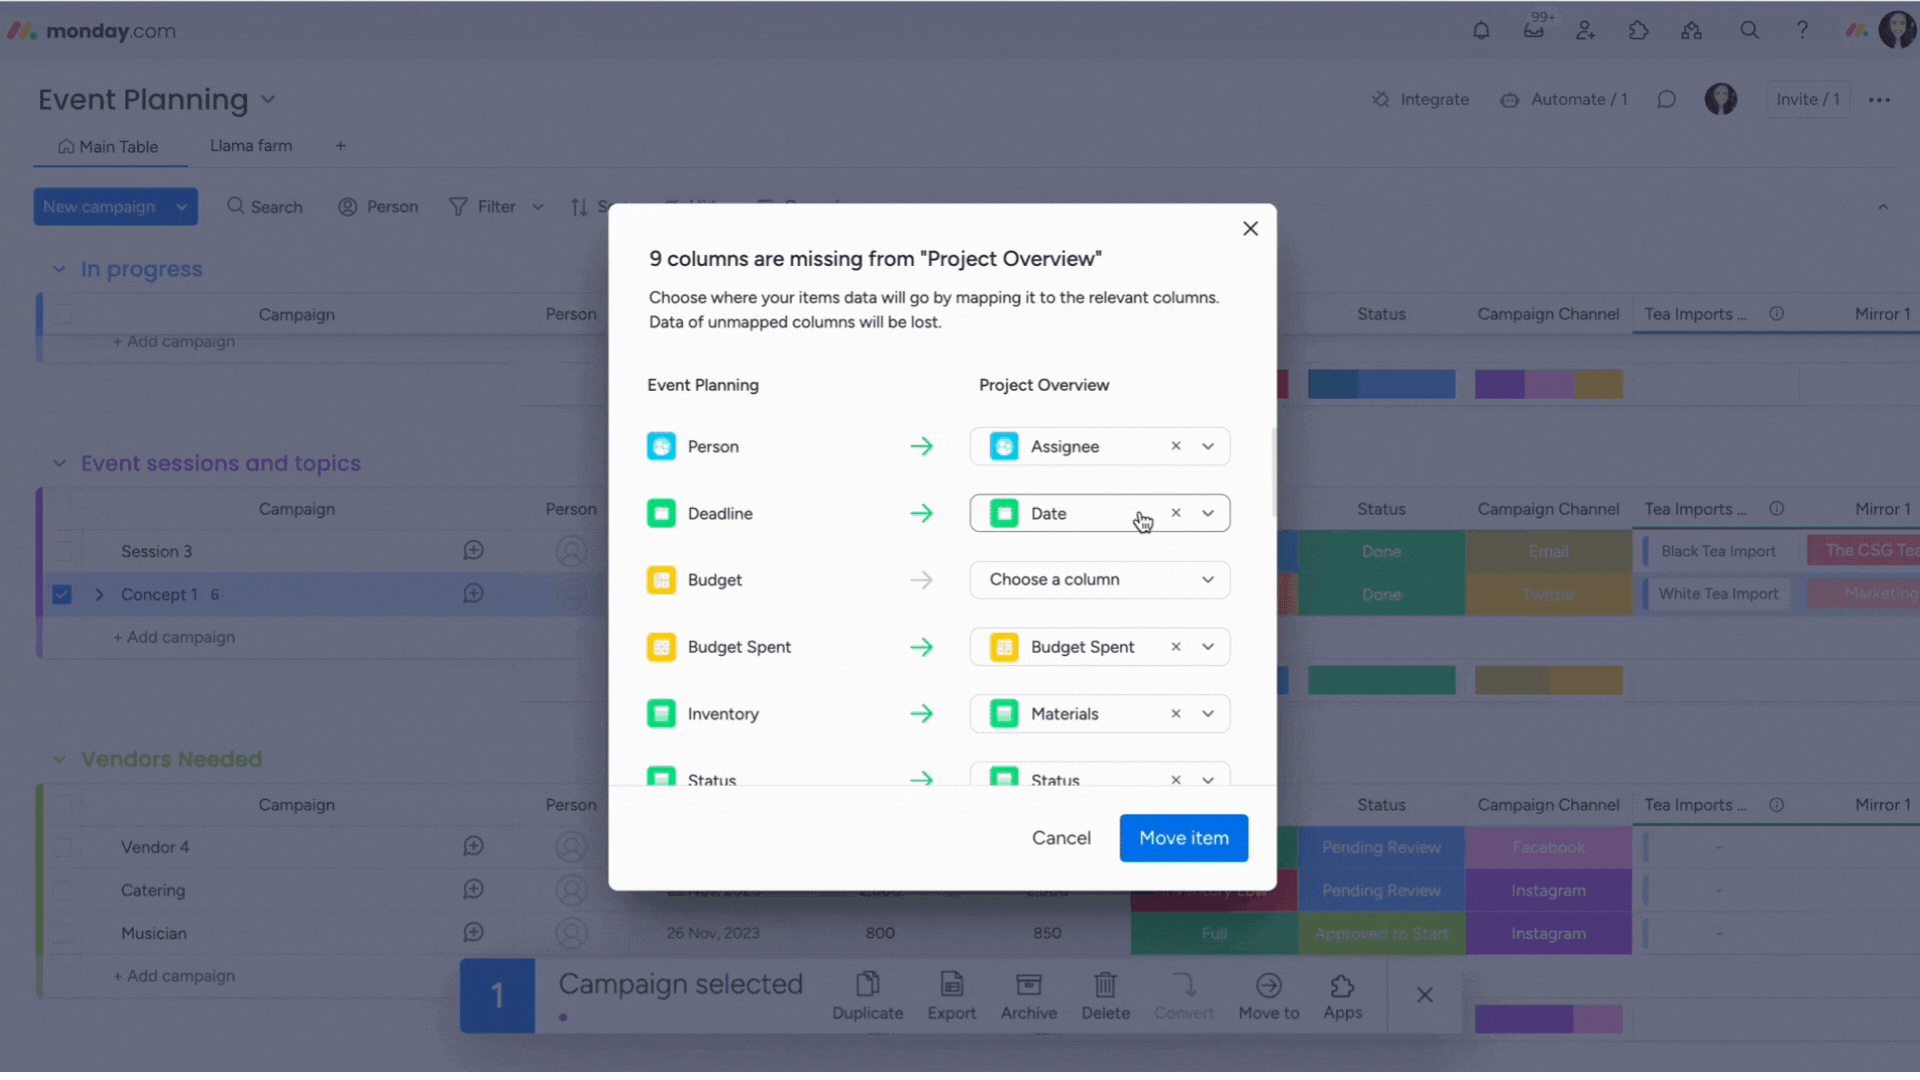Open the Assignee mapping dropdown
Screen dimensions: 1920x1080
point(1208,446)
